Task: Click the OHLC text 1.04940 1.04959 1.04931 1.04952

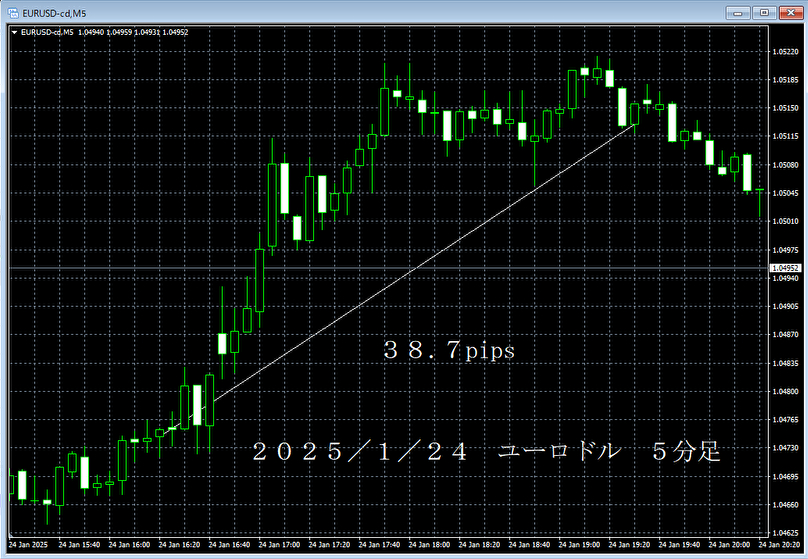Action: (133, 32)
